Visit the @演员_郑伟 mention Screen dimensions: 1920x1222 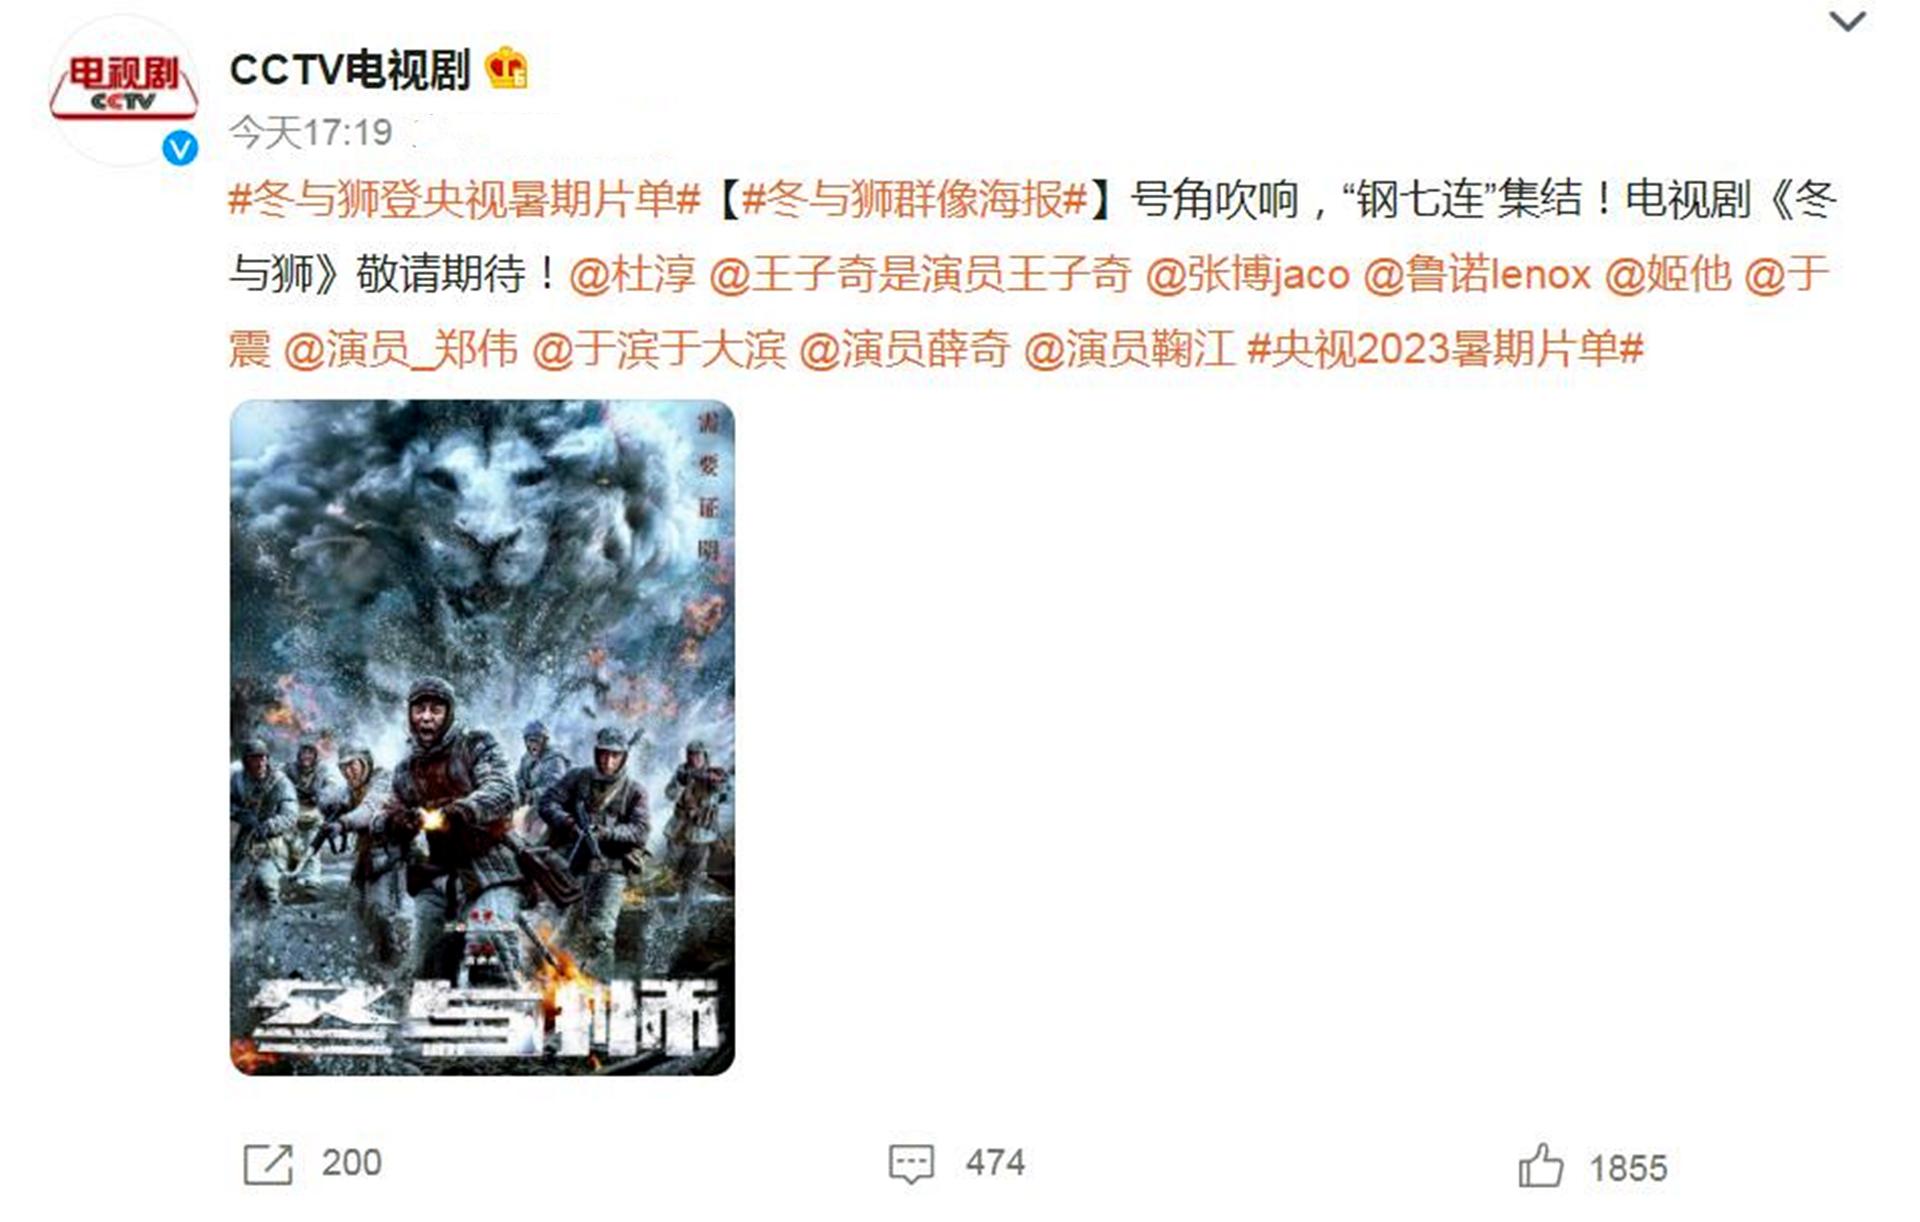pyautogui.click(x=401, y=349)
